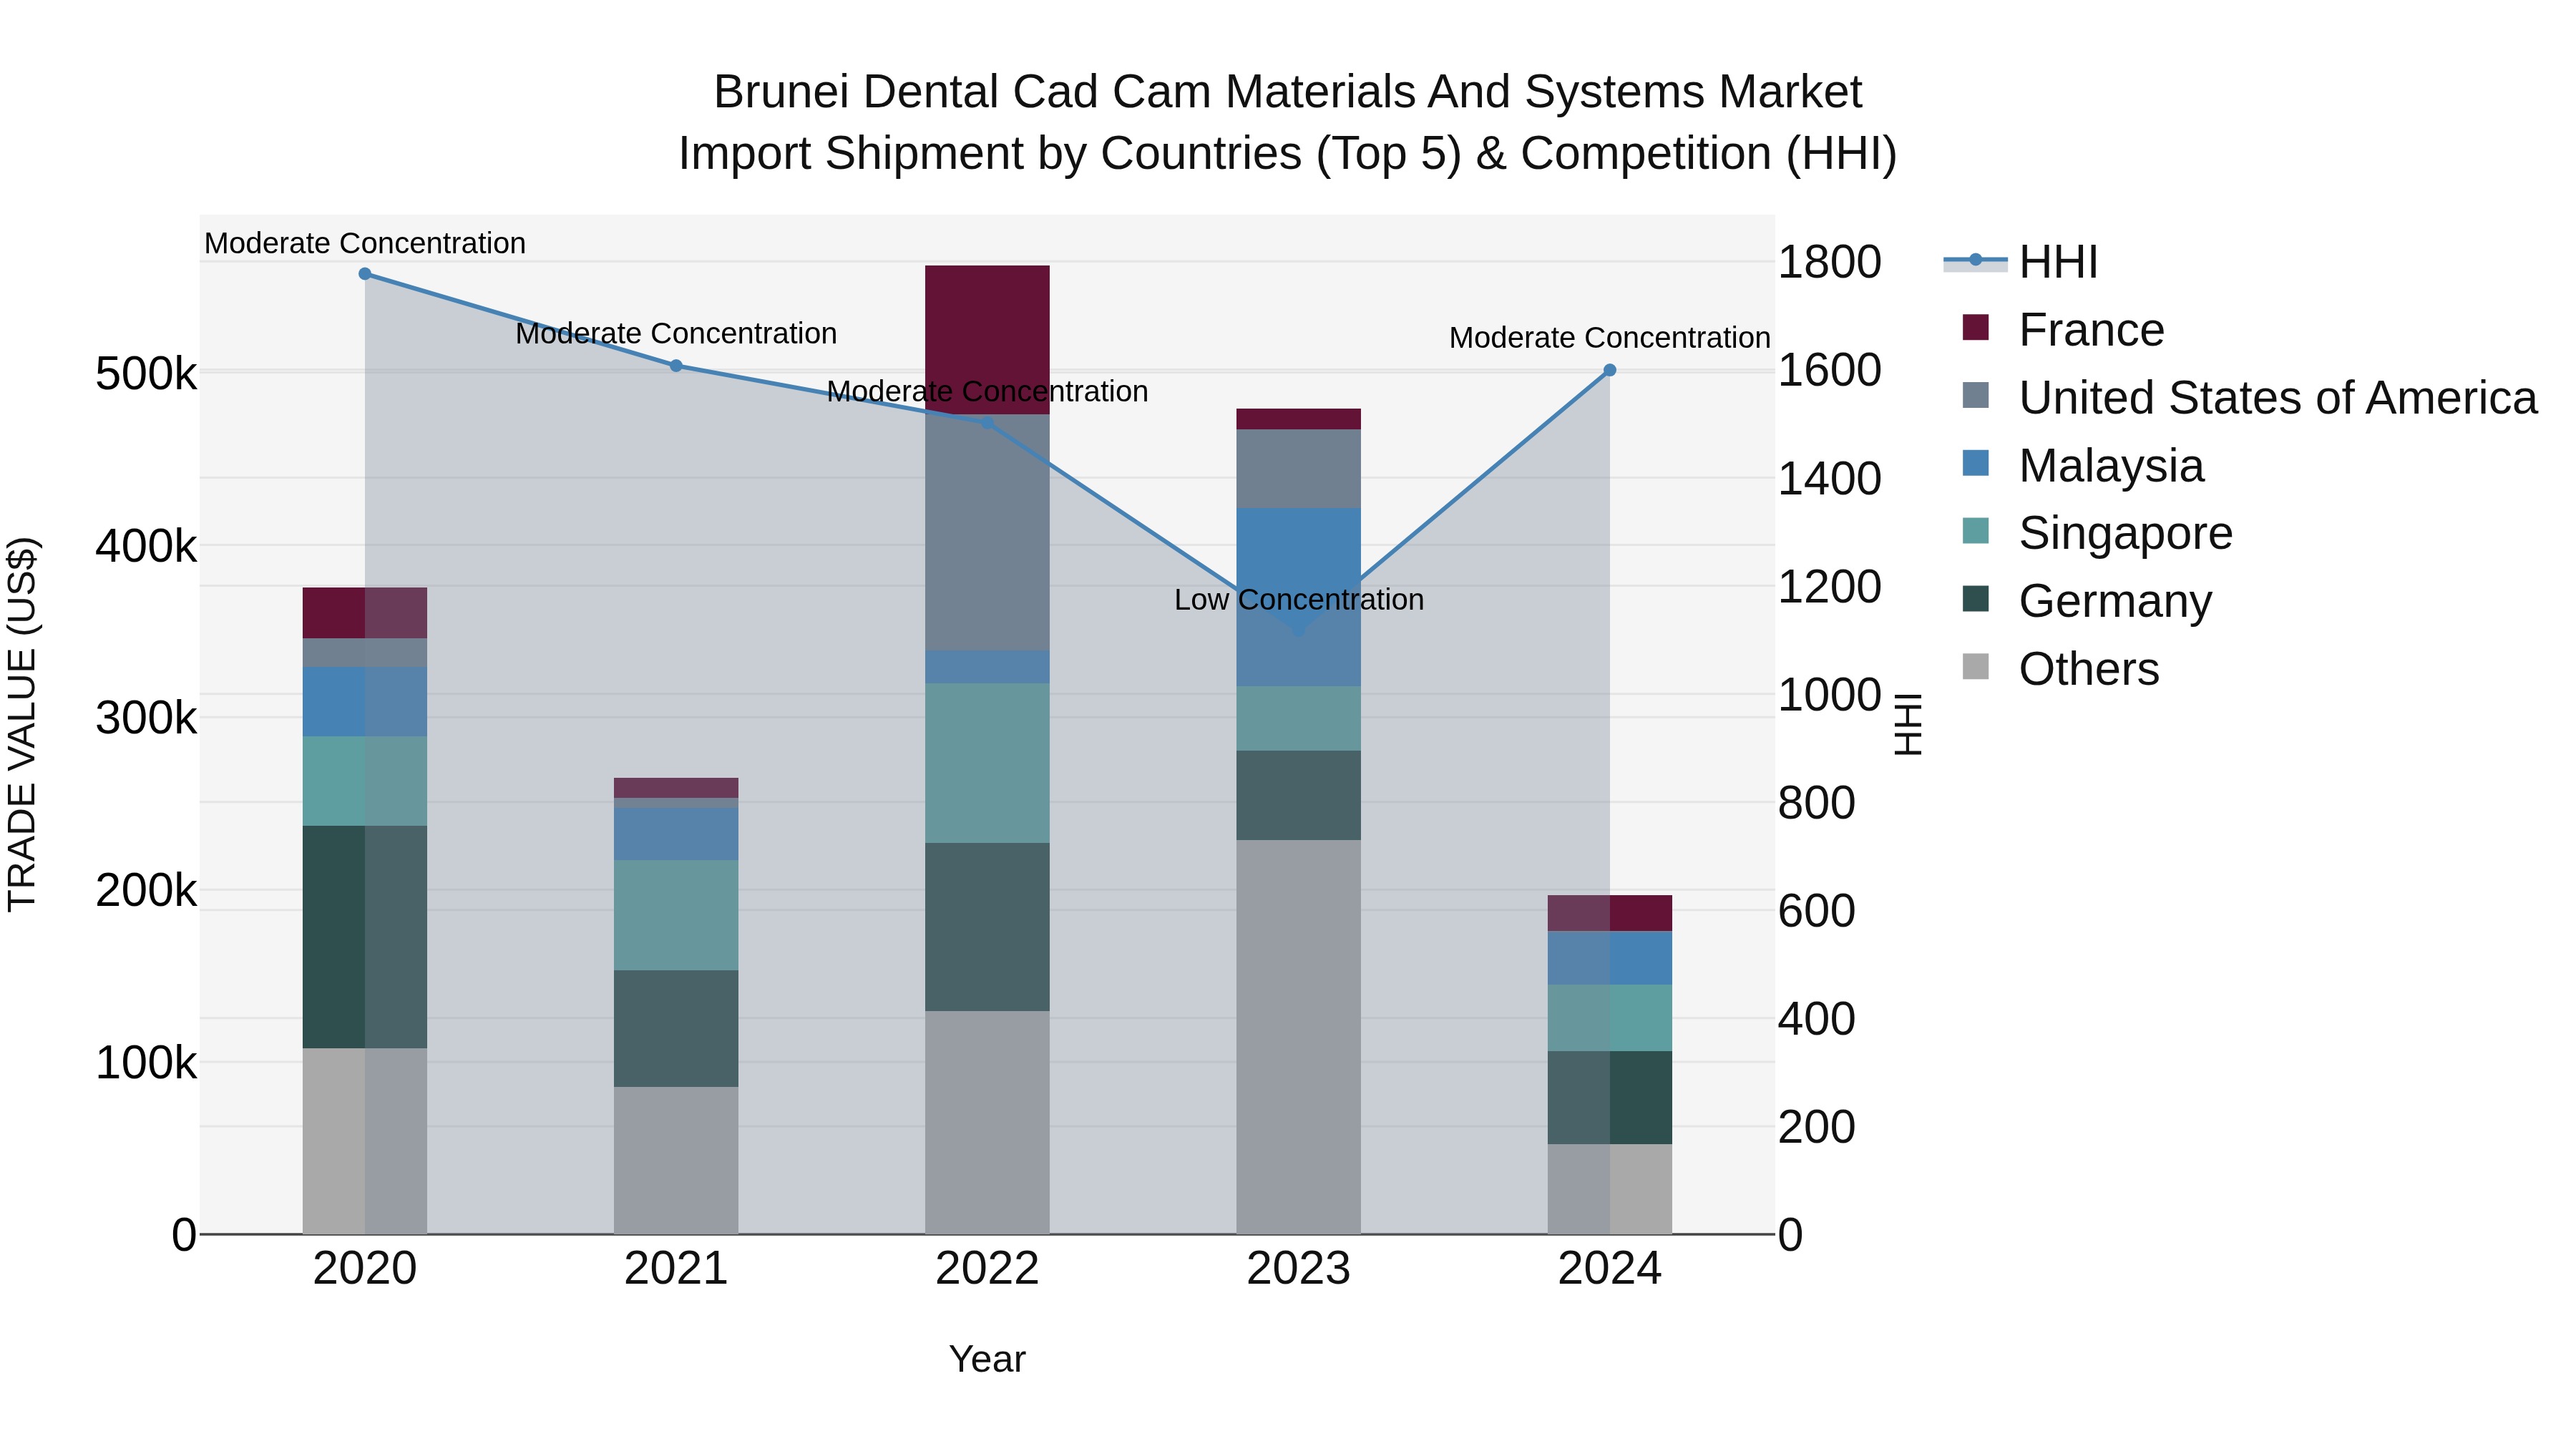The width and height of the screenshot is (2576, 1449).
Task: Click the chart title text
Action: click(x=1288, y=122)
